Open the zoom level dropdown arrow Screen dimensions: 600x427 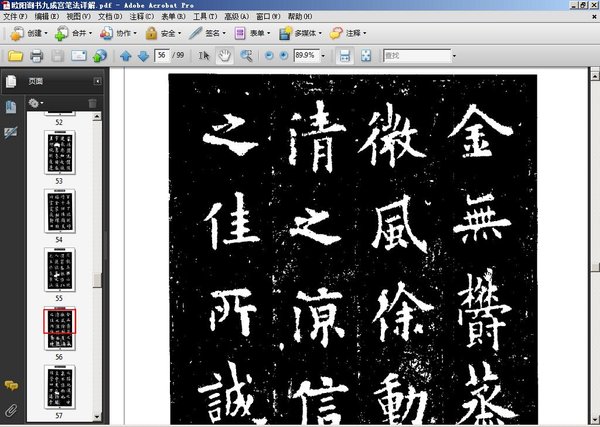click(x=323, y=56)
